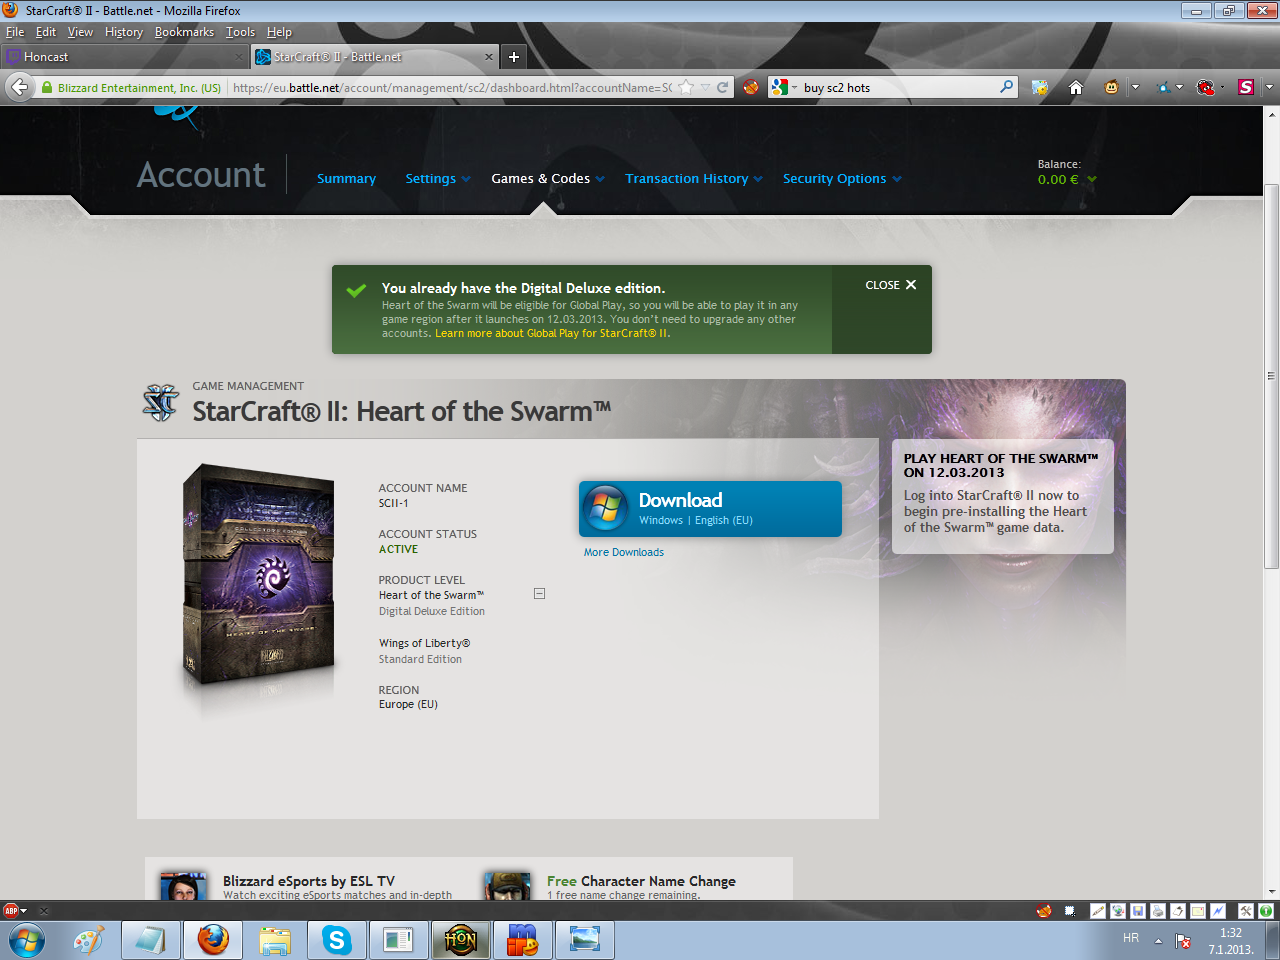
Task: Expand the Balance dropdown arrow
Action: pyautogui.click(x=1091, y=180)
